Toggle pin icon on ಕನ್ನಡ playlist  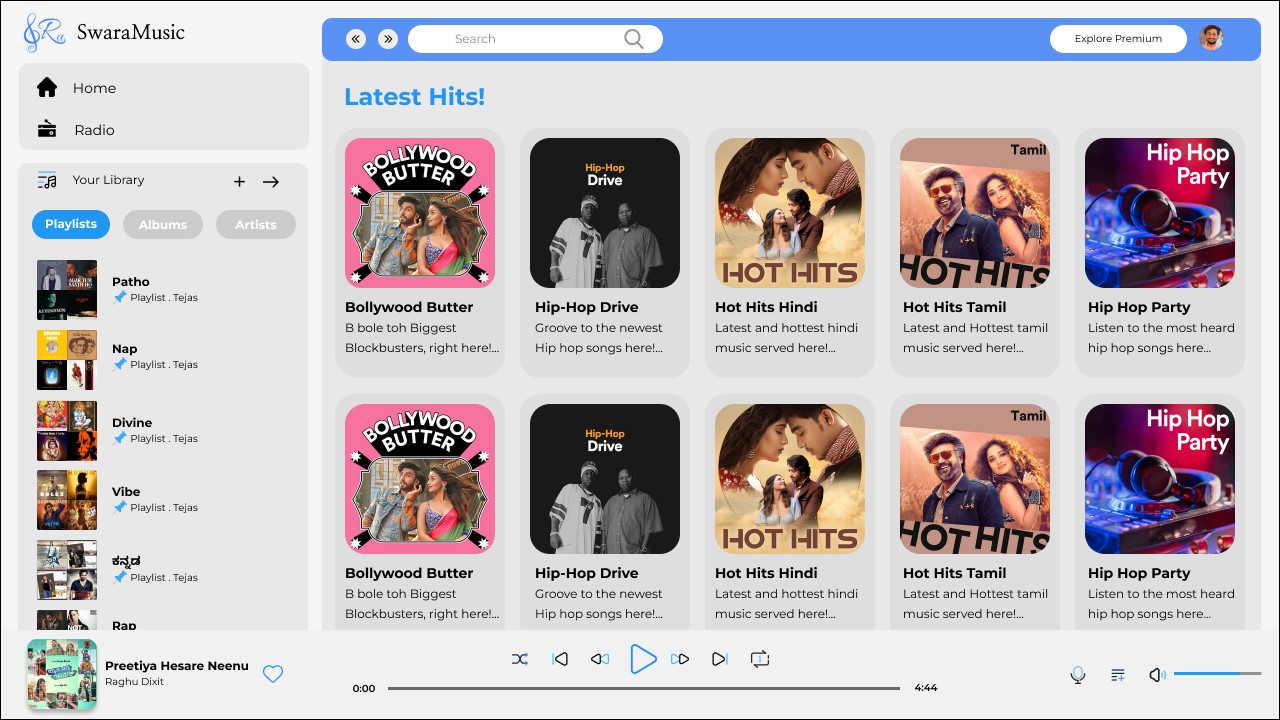[x=120, y=577]
